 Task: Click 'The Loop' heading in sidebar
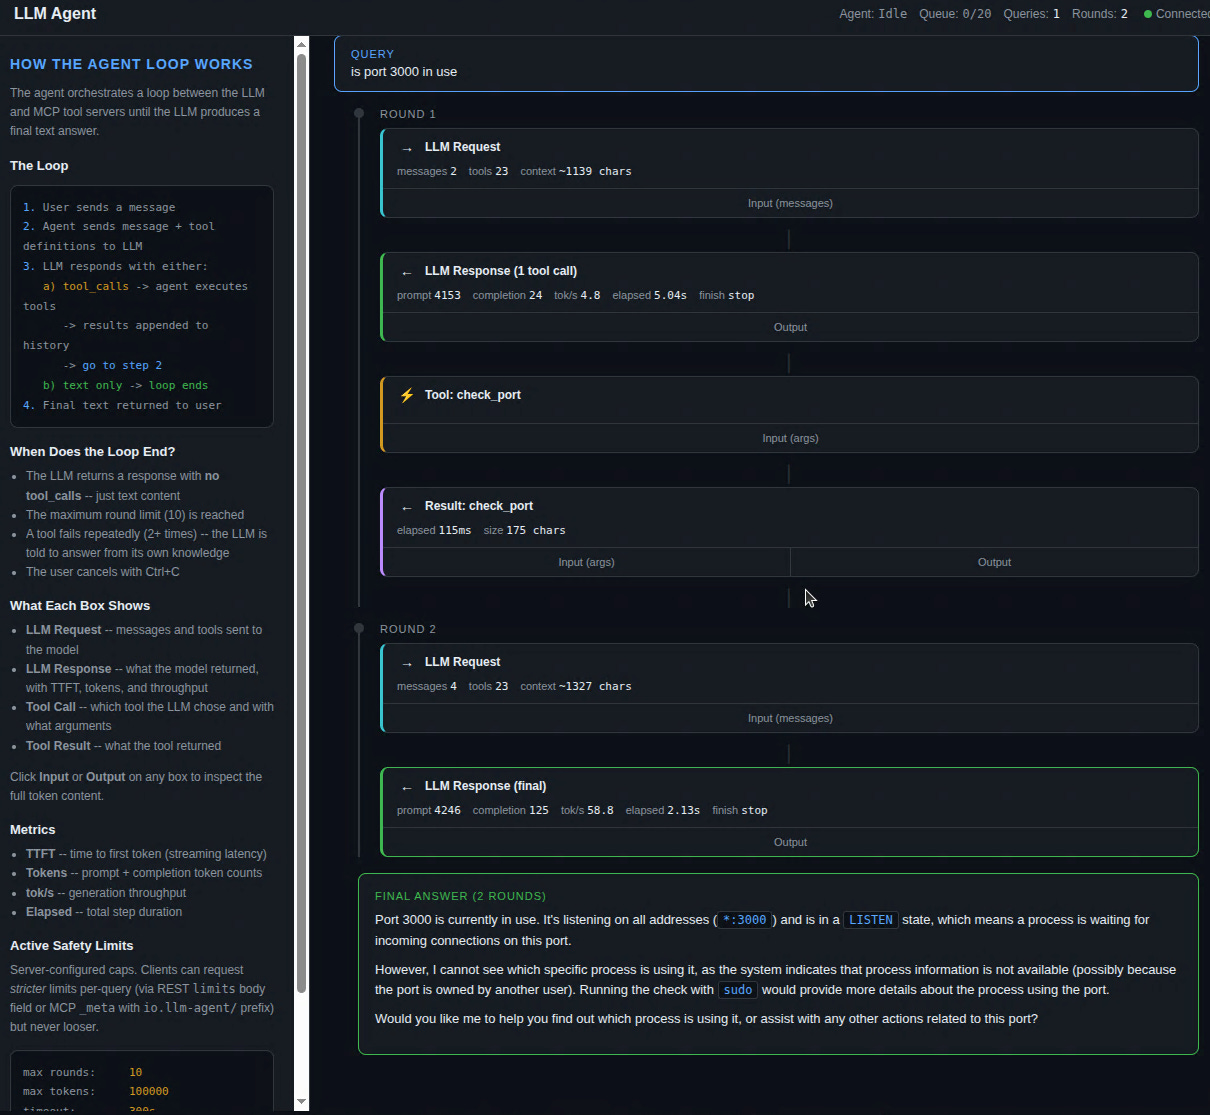(39, 166)
